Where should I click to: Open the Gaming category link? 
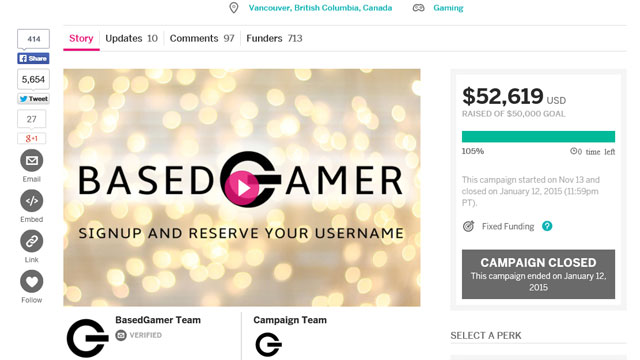point(448,8)
